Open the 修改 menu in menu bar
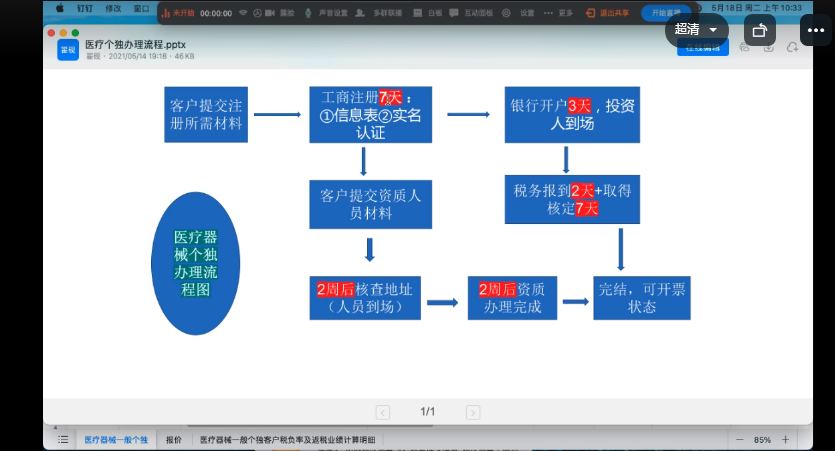This screenshot has height=451, width=835. pyautogui.click(x=113, y=9)
